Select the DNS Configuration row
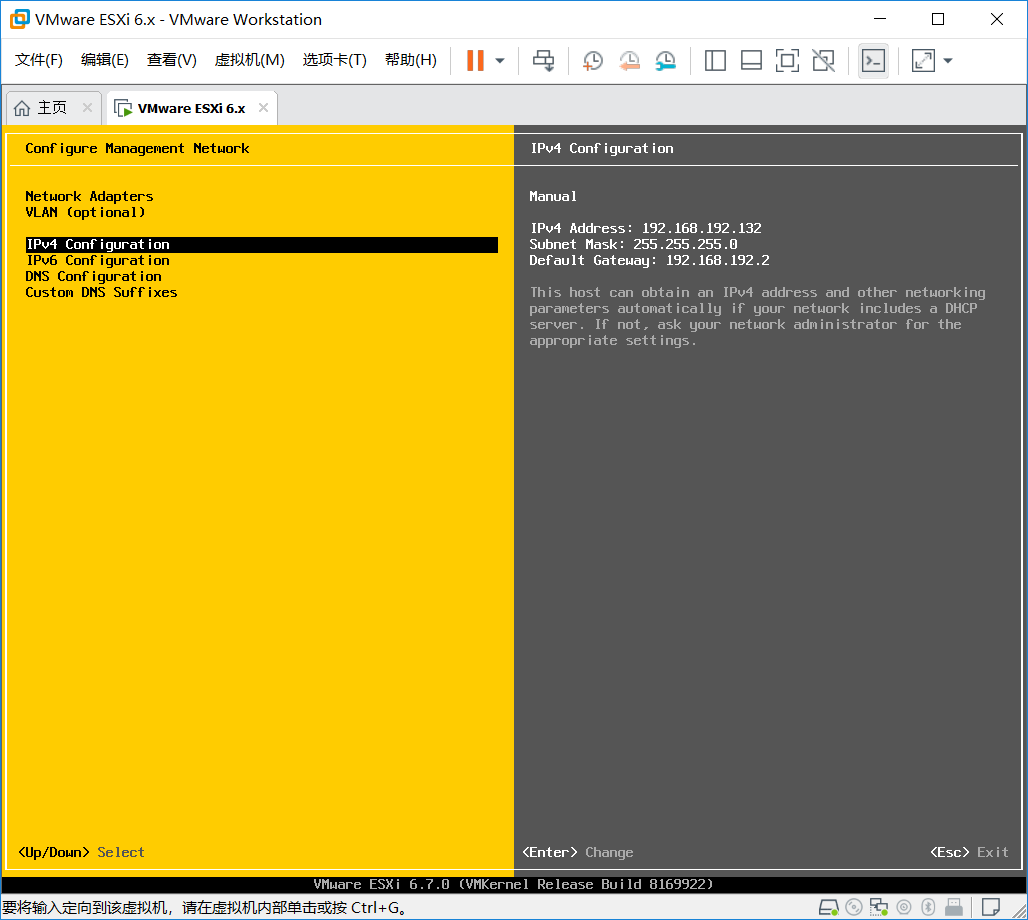This screenshot has height=920, width=1028. tap(93, 276)
